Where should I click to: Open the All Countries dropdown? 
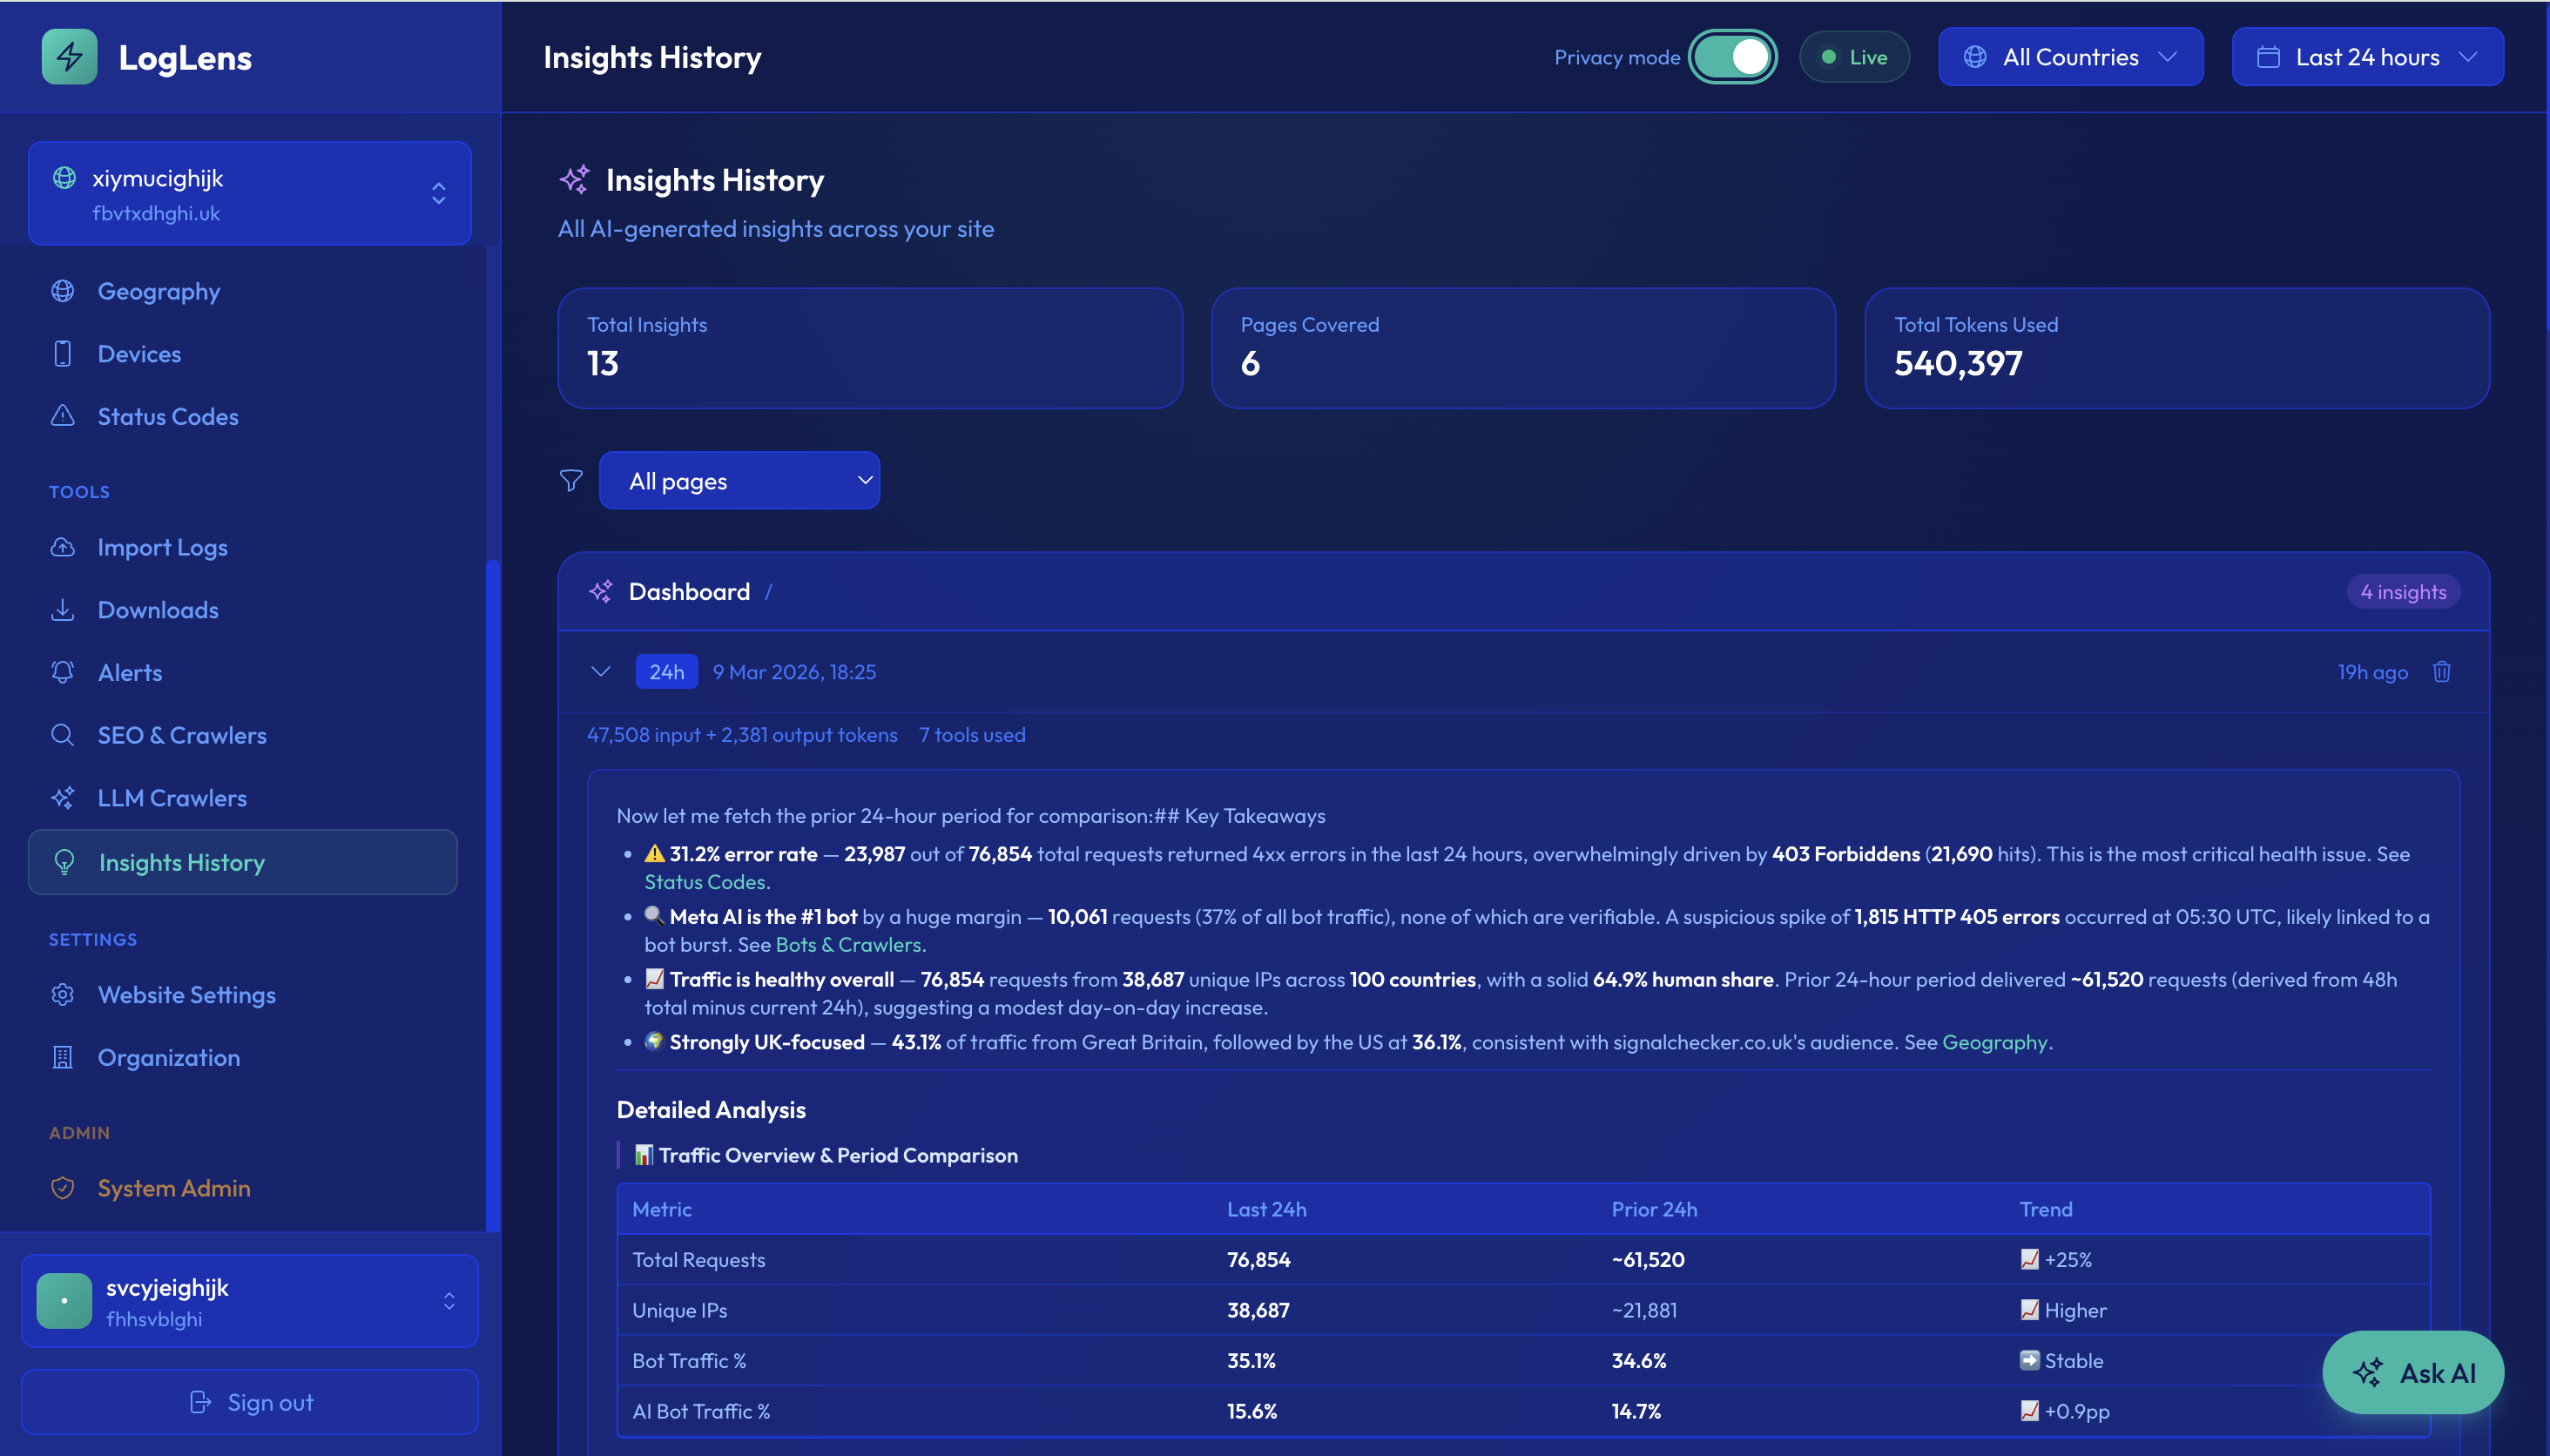[2071, 57]
